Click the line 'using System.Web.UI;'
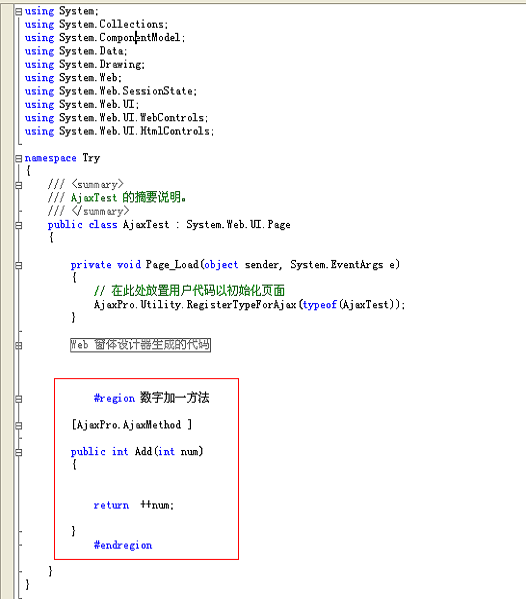Image resolution: width=526 pixels, height=599 pixels. point(82,105)
